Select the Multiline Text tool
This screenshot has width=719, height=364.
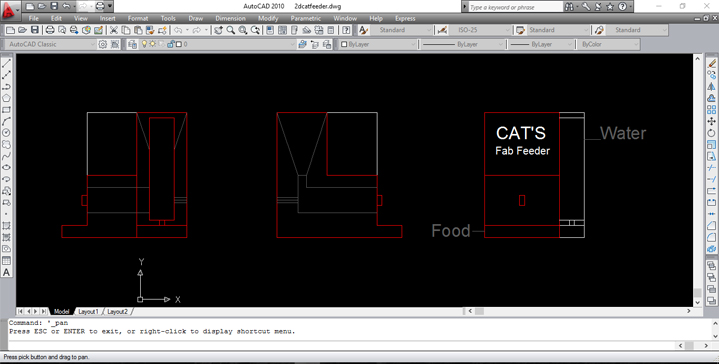point(6,272)
